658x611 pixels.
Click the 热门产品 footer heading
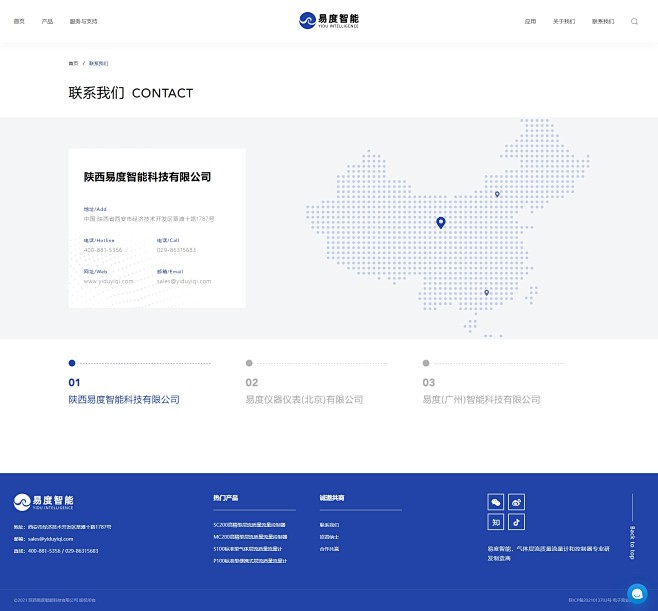(x=226, y=498)
